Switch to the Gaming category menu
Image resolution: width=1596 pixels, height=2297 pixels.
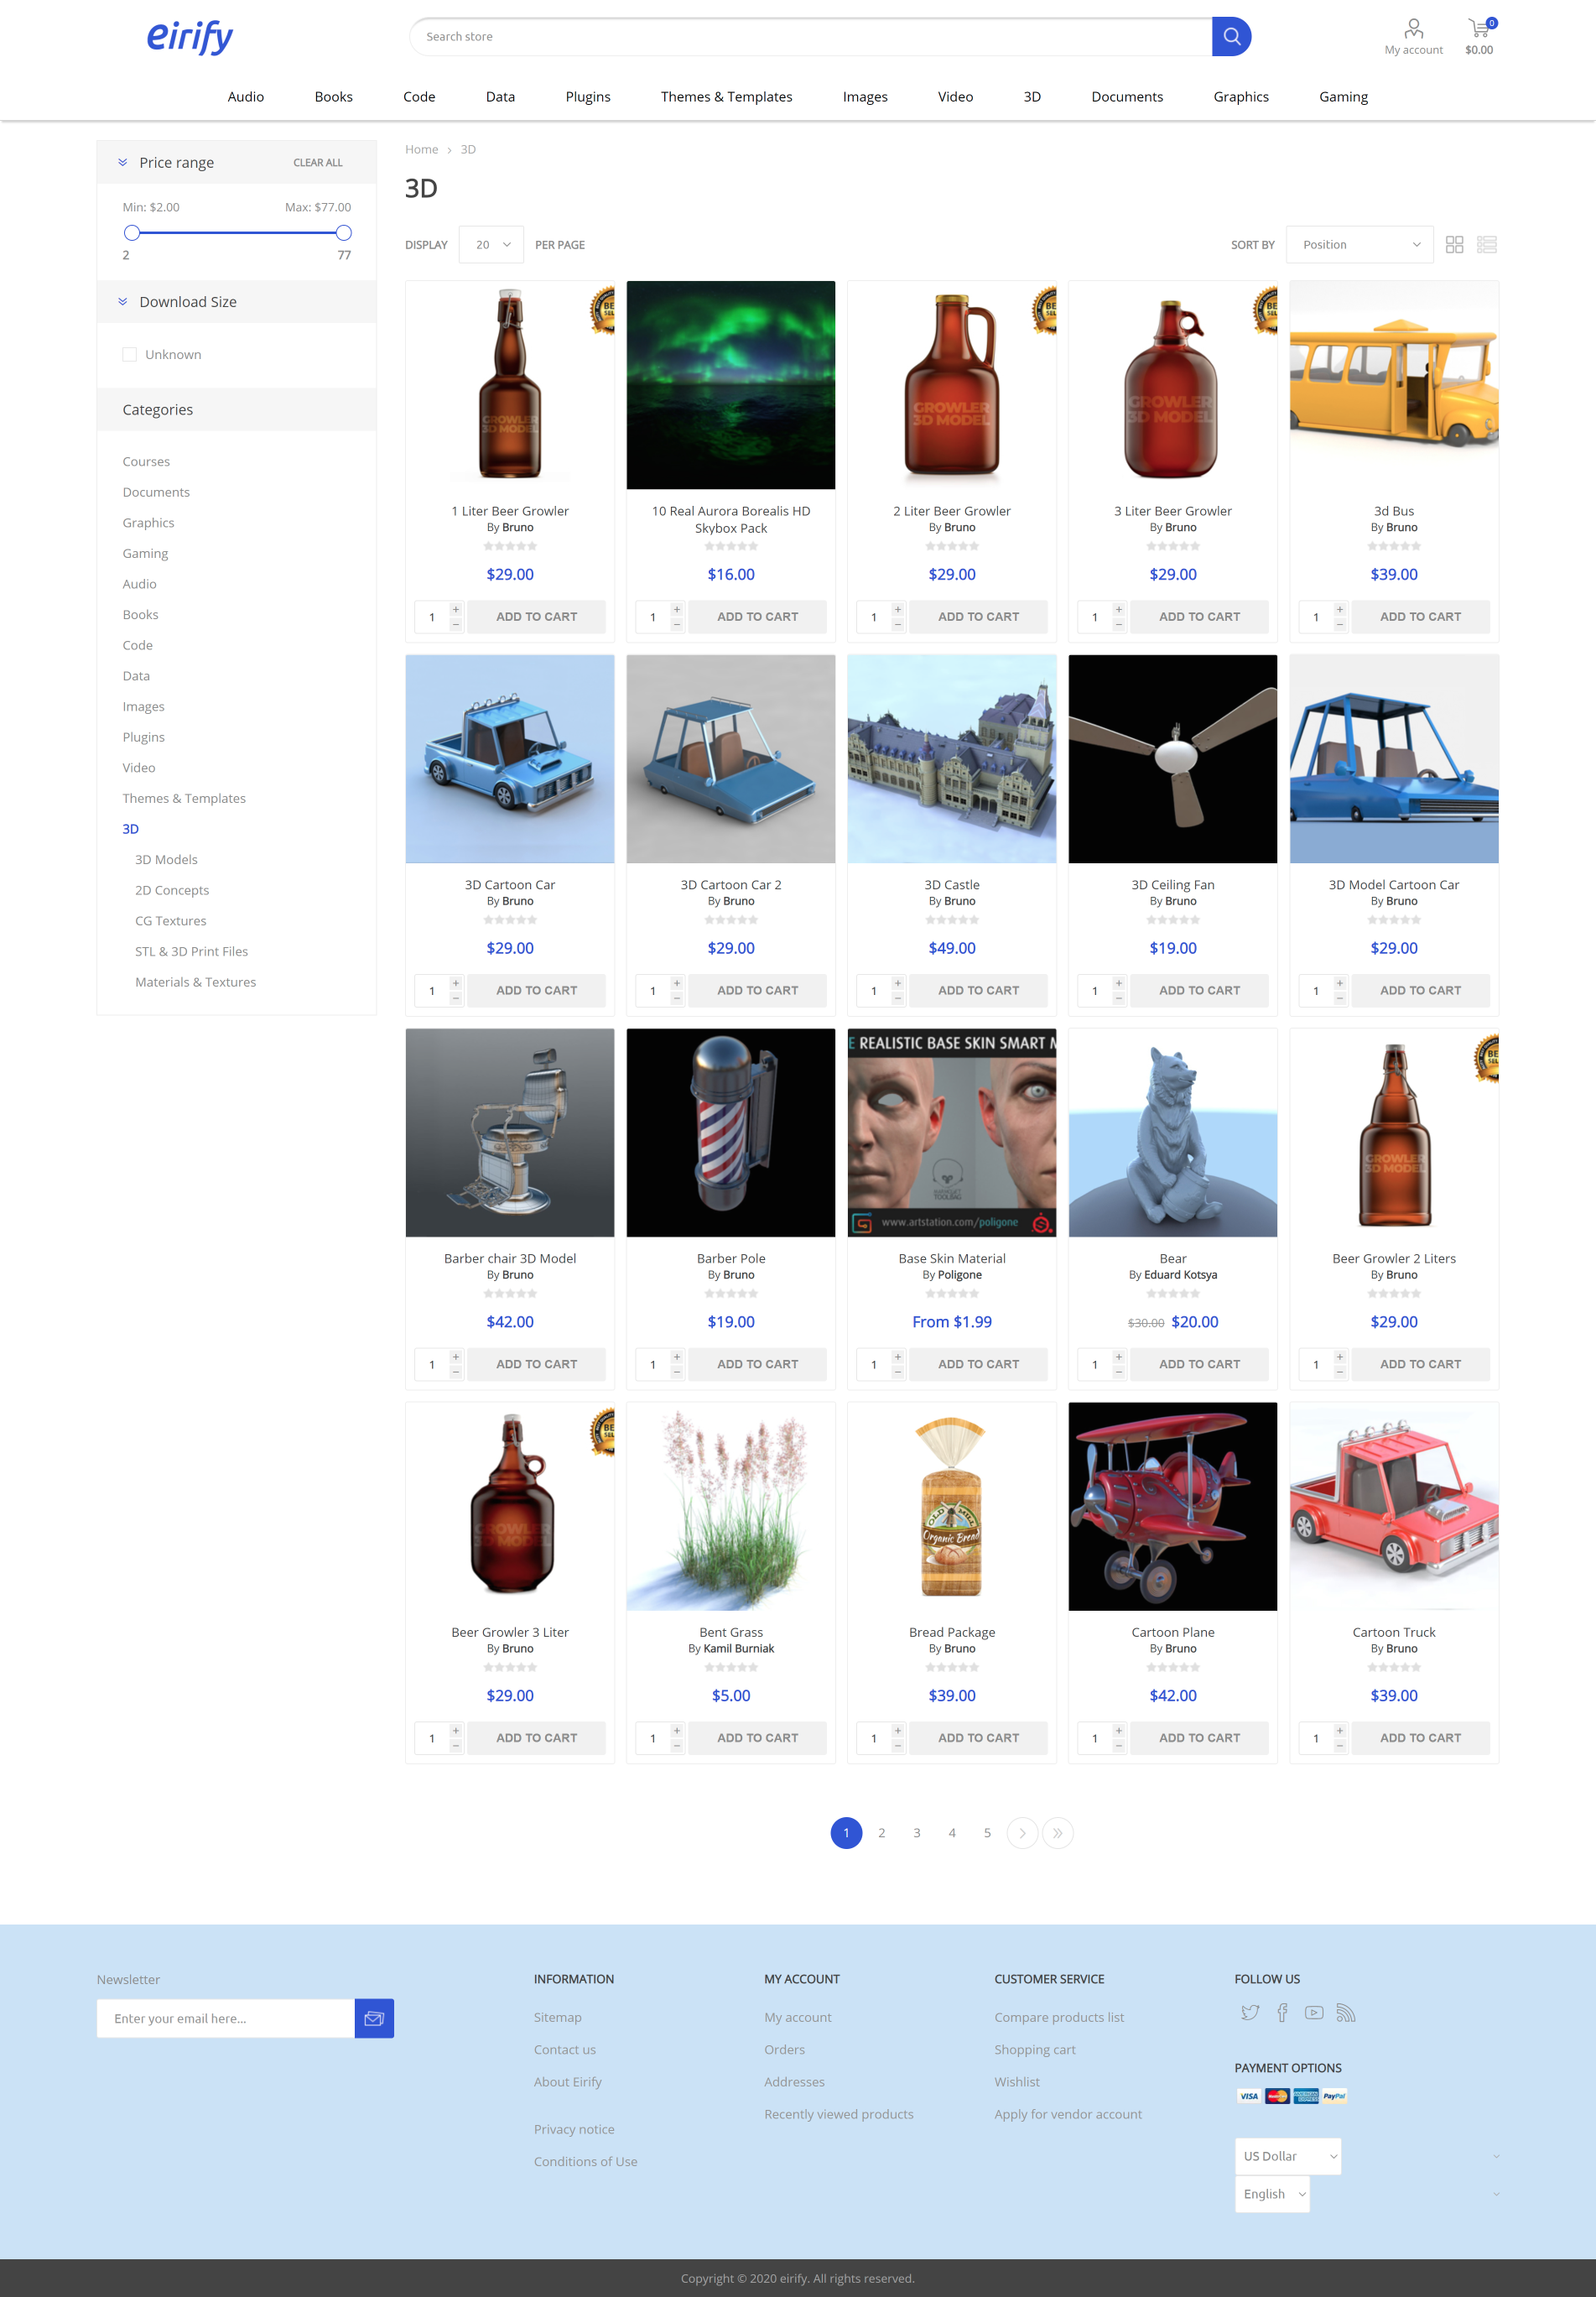click(x=1343, y=96)
